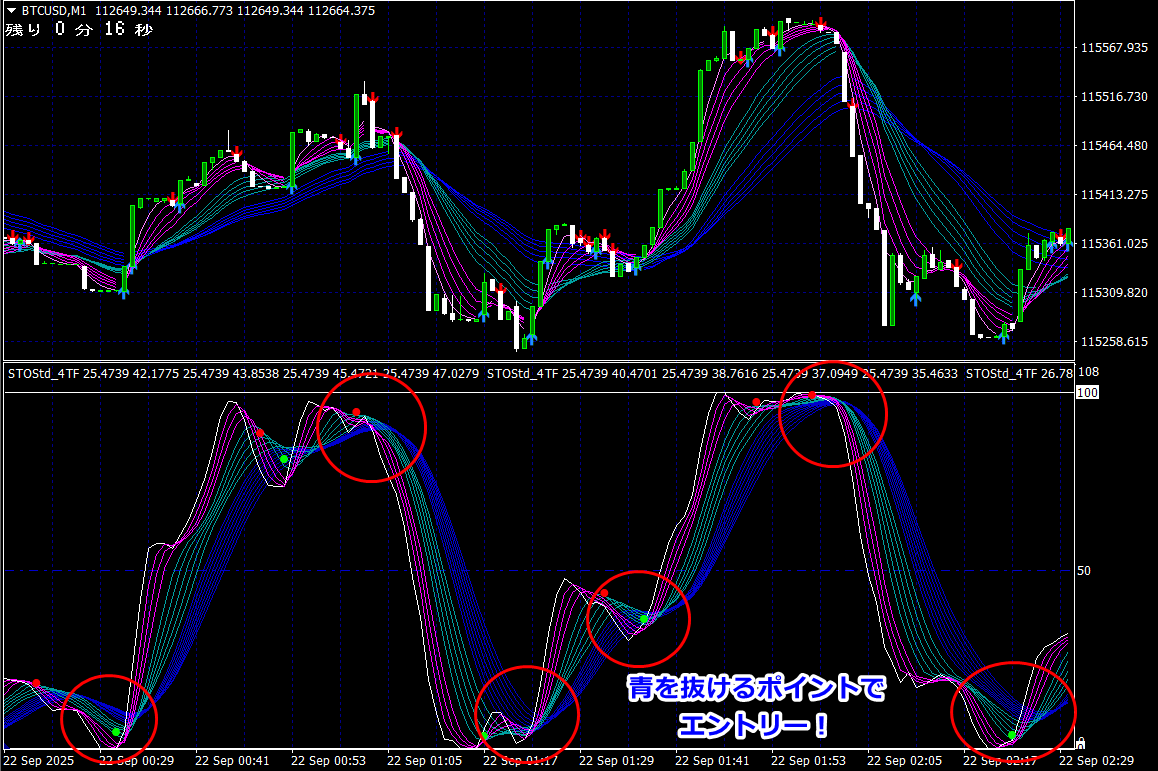Click price label 115413.275 on the scale
The image size is (1158, 771).
click(1114, 195)
